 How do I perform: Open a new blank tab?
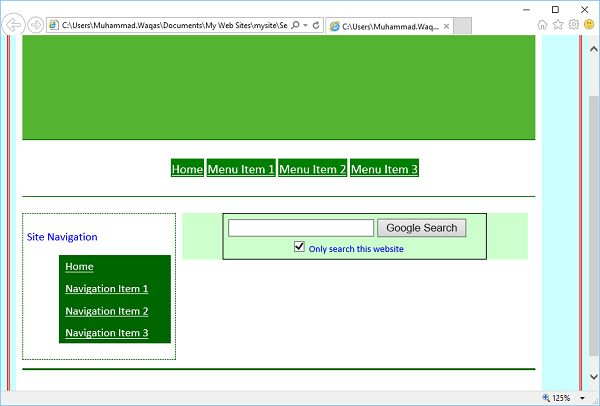462,25
